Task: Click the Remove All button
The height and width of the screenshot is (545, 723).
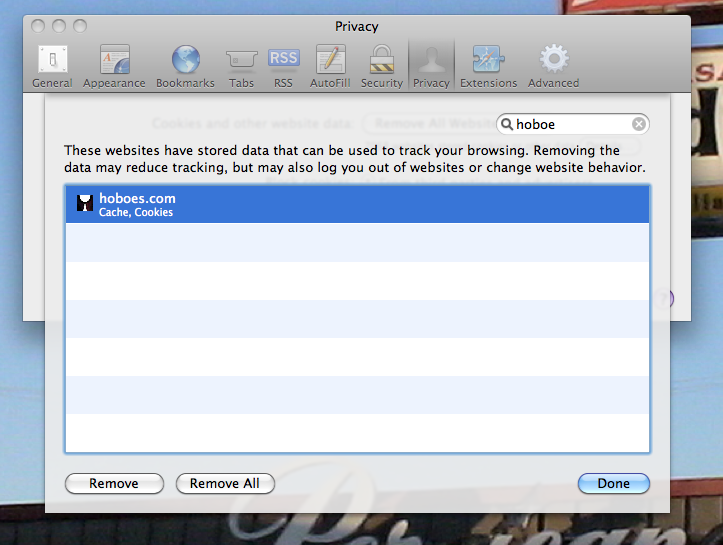Action: pos(225,484)
